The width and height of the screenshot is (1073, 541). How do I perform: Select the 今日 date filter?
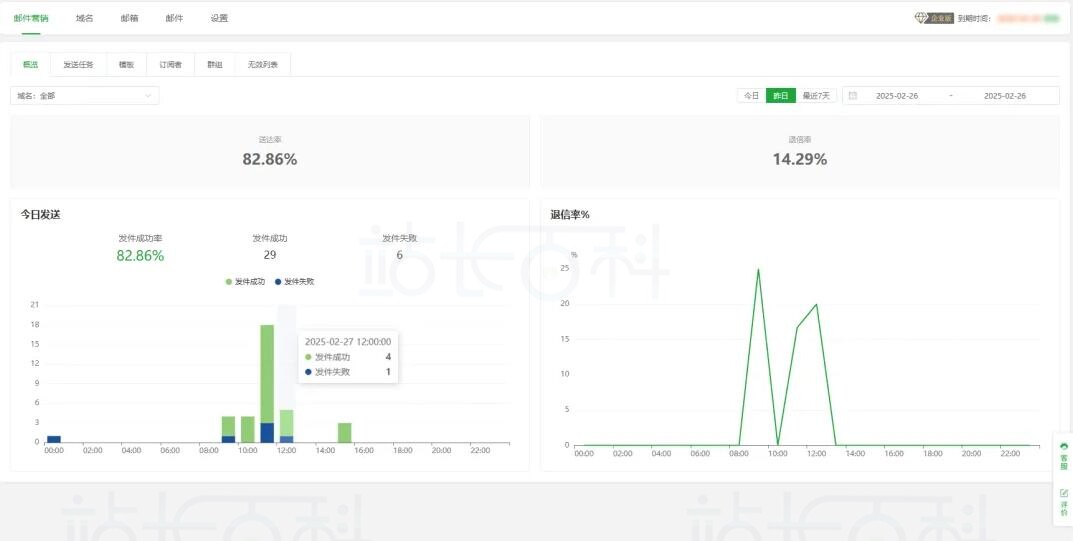pyautogui.click(x=751, y=96)
